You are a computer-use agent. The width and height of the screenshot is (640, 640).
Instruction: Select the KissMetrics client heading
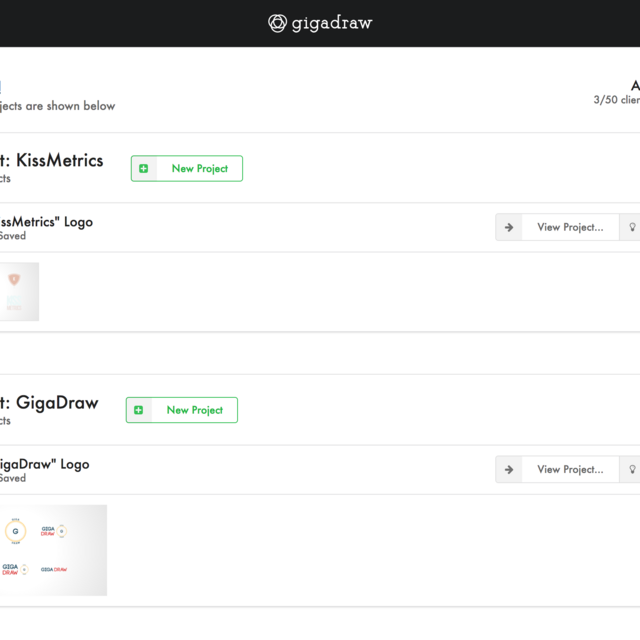(51, 160)
